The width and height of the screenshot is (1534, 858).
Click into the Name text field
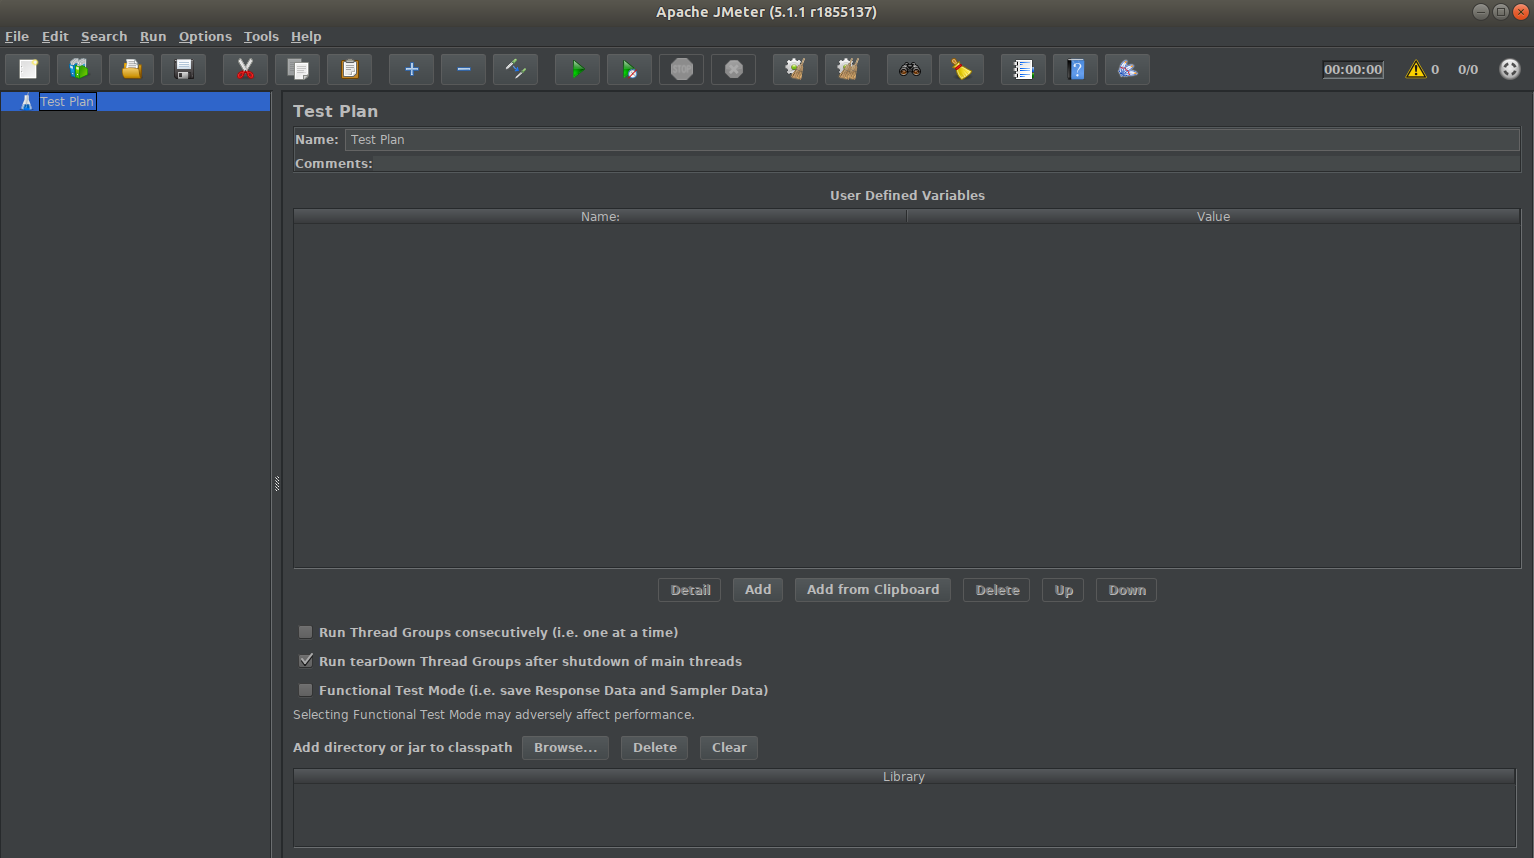click(x=930, y=140)
